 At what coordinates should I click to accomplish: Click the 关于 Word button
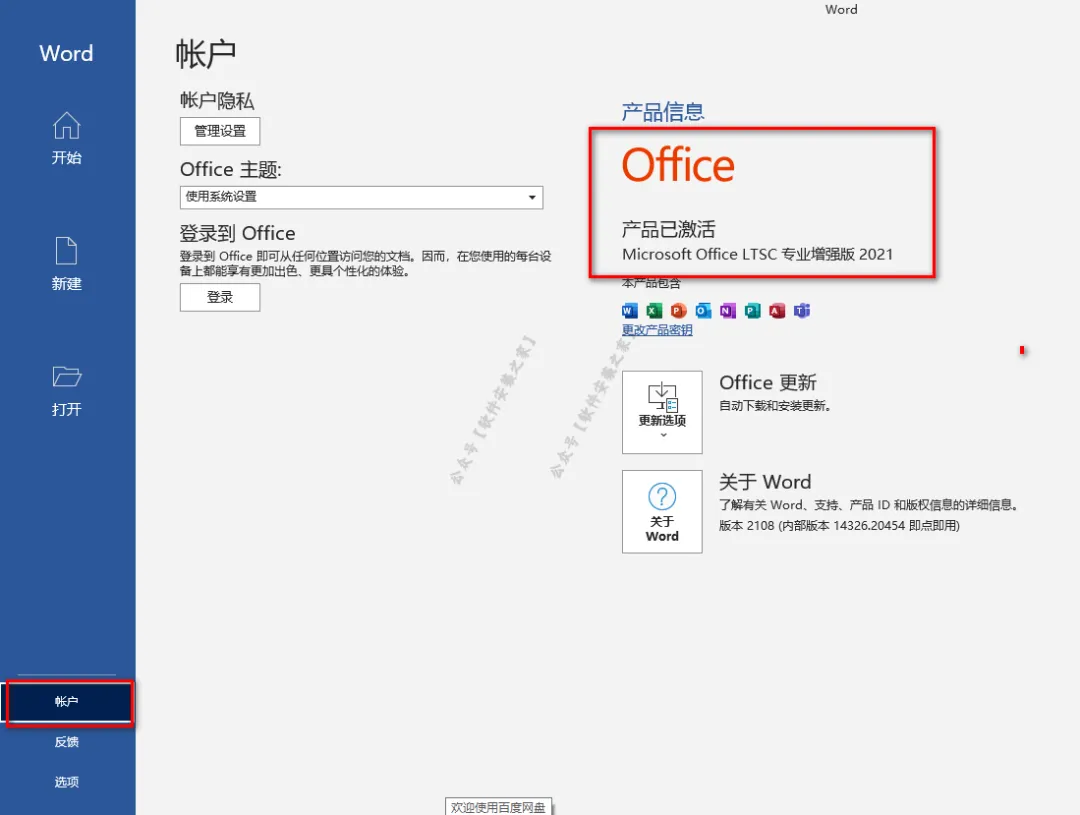(662, 512)
